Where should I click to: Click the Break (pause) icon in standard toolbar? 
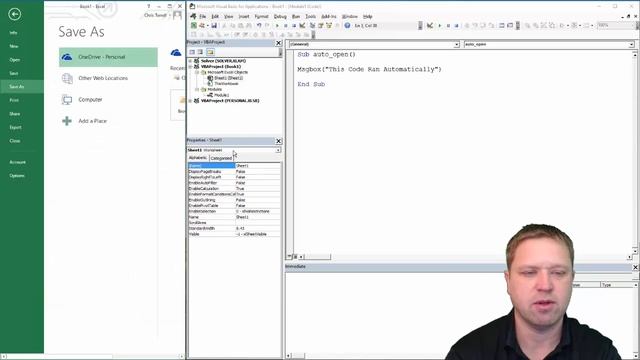(x=286, y=25)
